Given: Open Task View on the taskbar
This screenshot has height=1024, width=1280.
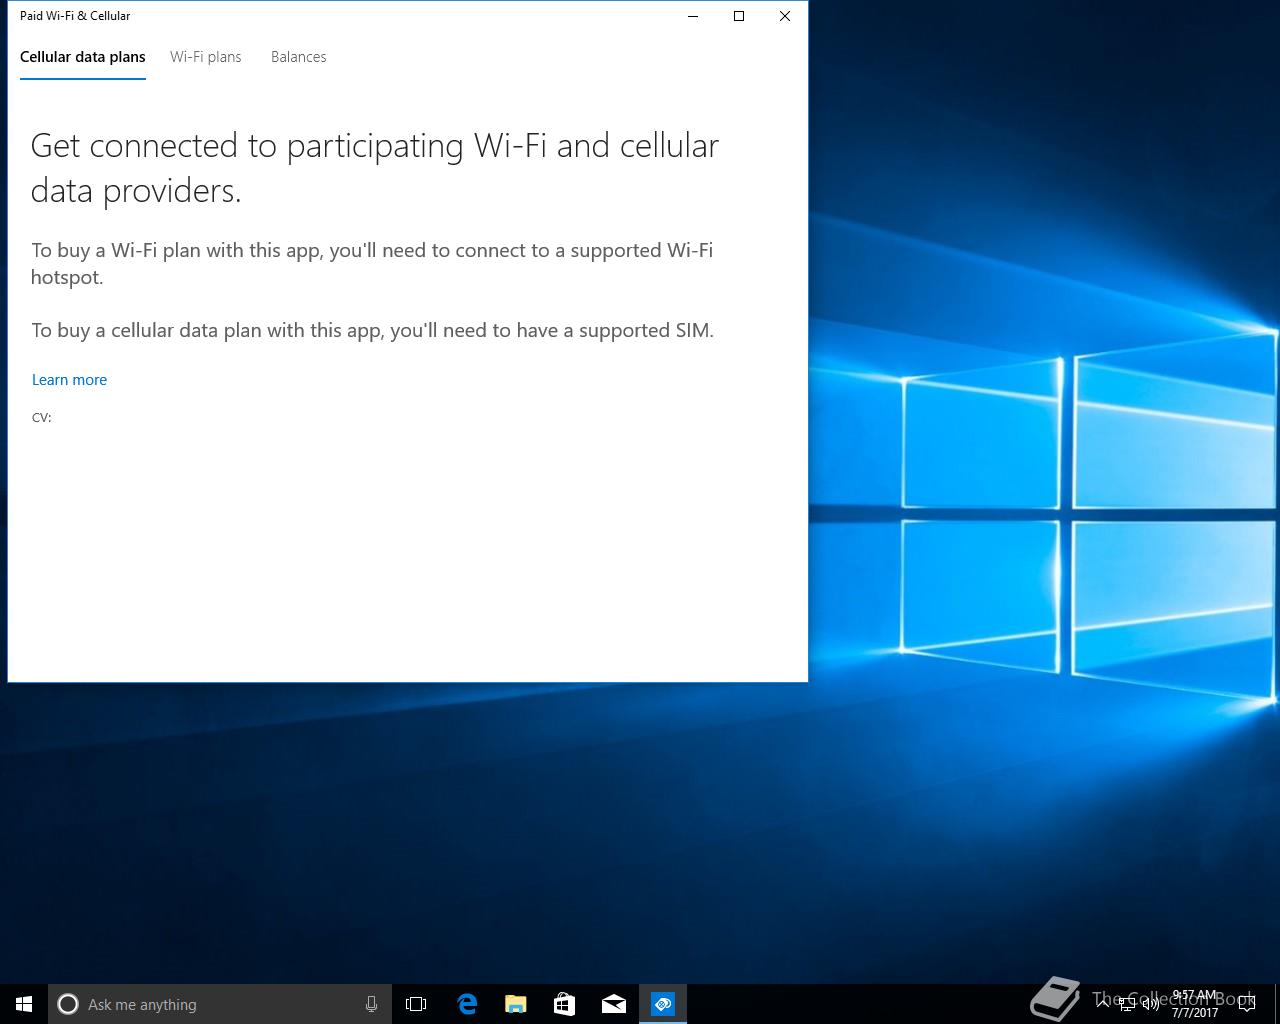Looking at the screenshot, I should (x=416, y=1004).
